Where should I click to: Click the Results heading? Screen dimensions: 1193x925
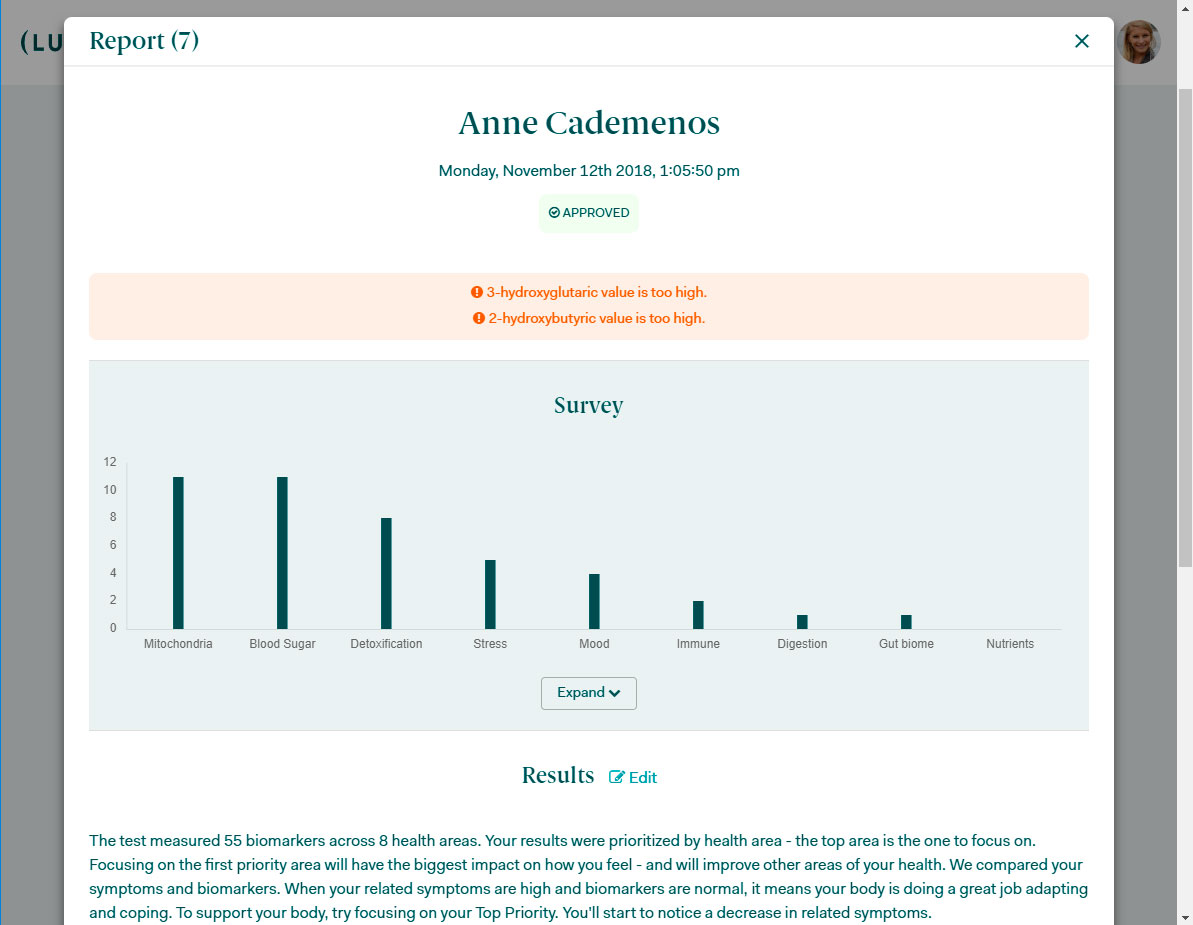pos(558,775)
